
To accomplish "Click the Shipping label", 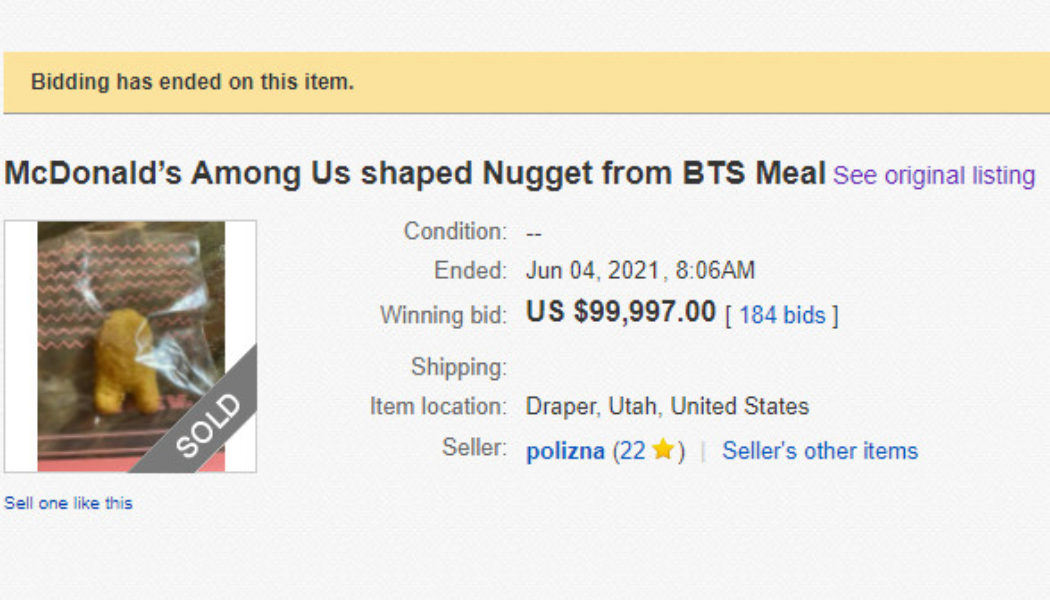I will point(459,367).
